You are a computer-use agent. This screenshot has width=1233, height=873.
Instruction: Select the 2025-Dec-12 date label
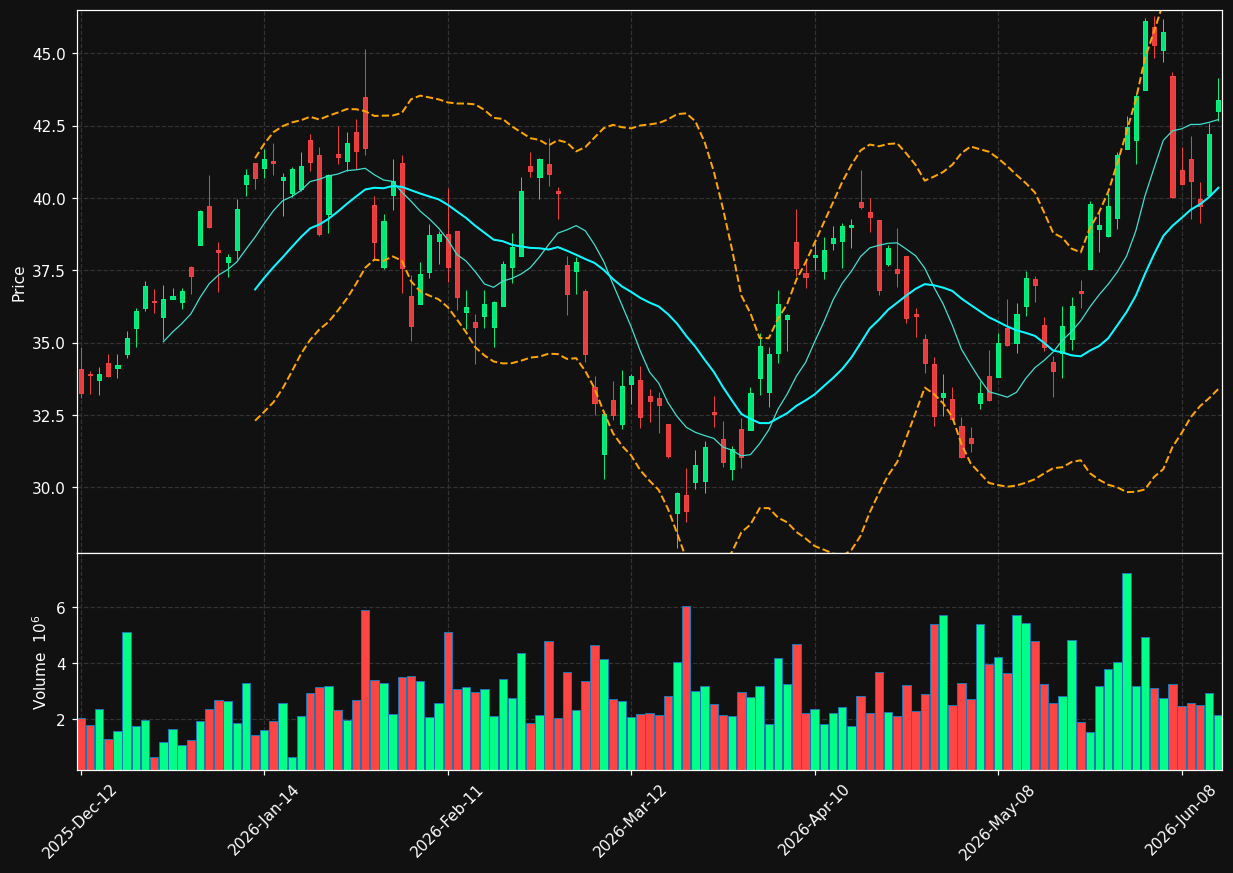coord(79,820)
